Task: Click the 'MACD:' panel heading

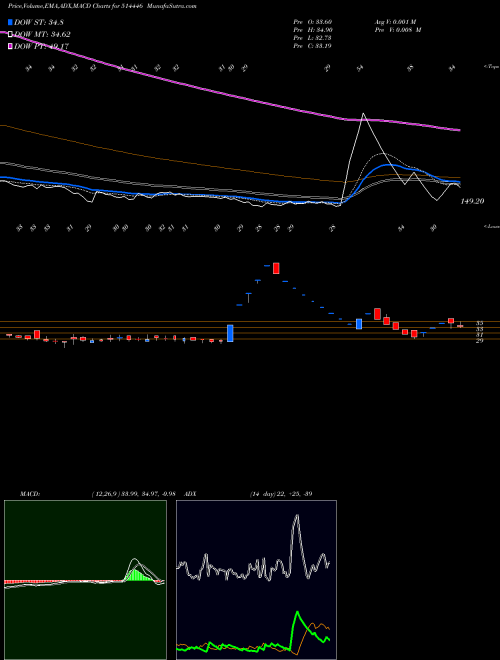Action: click(30, 494)
